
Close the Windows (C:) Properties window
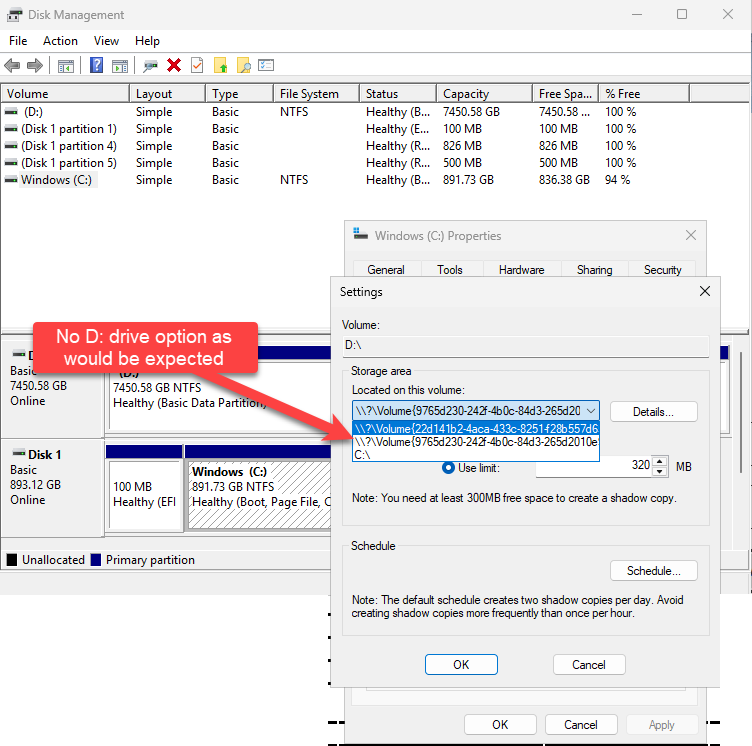(x=691, y=235)
